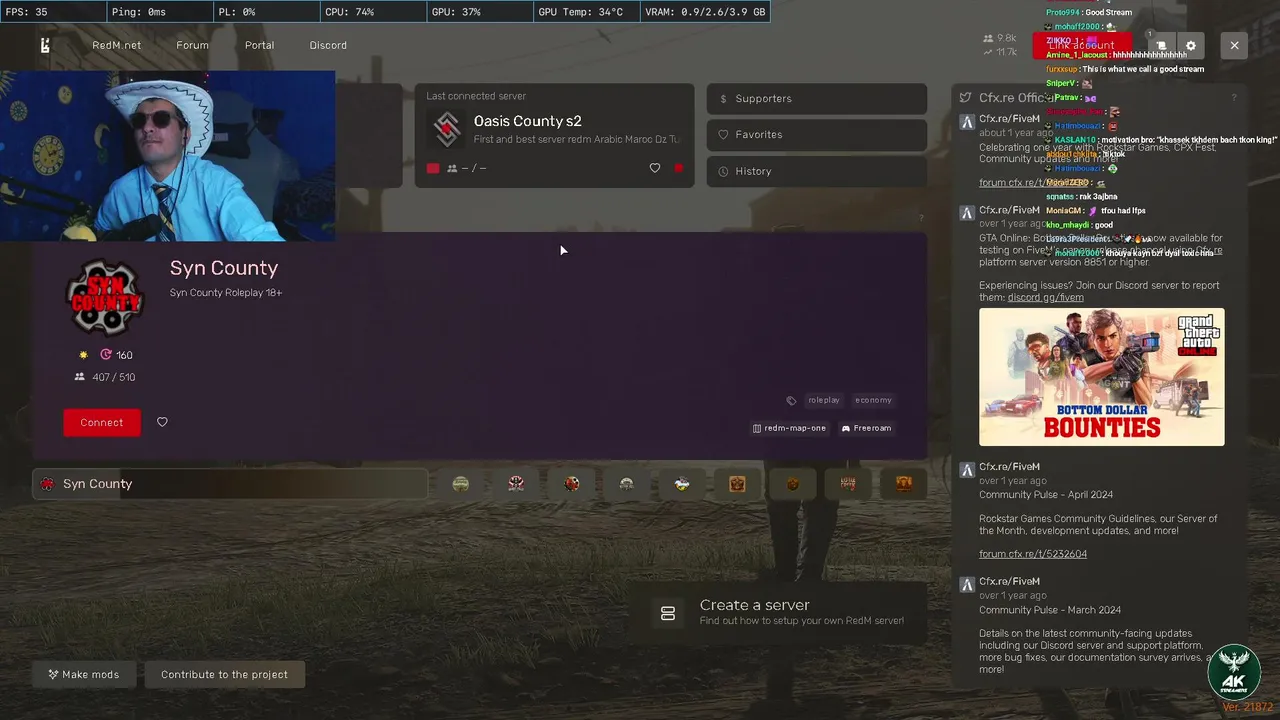The width and height of the screenshot is (1280, 720).
Task: Click the tag icon before roleplay
Action: [791, 400]
